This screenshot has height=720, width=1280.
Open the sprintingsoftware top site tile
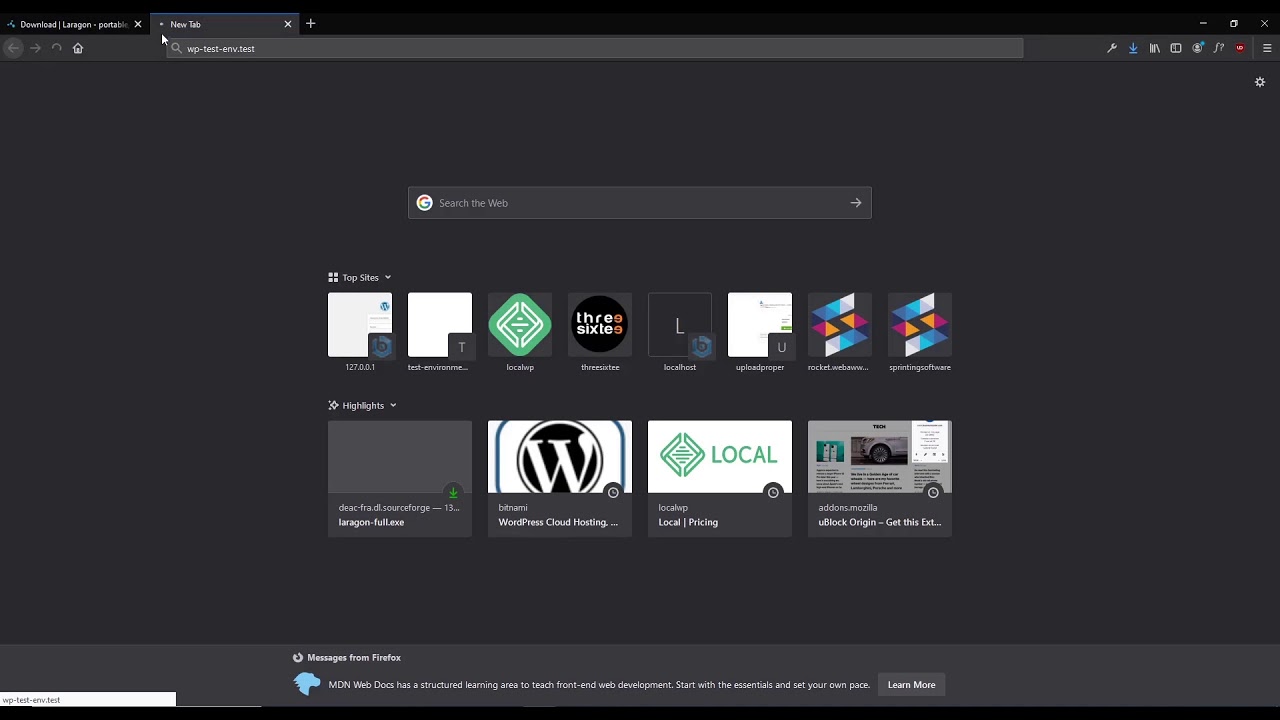(x=920, y=333)
